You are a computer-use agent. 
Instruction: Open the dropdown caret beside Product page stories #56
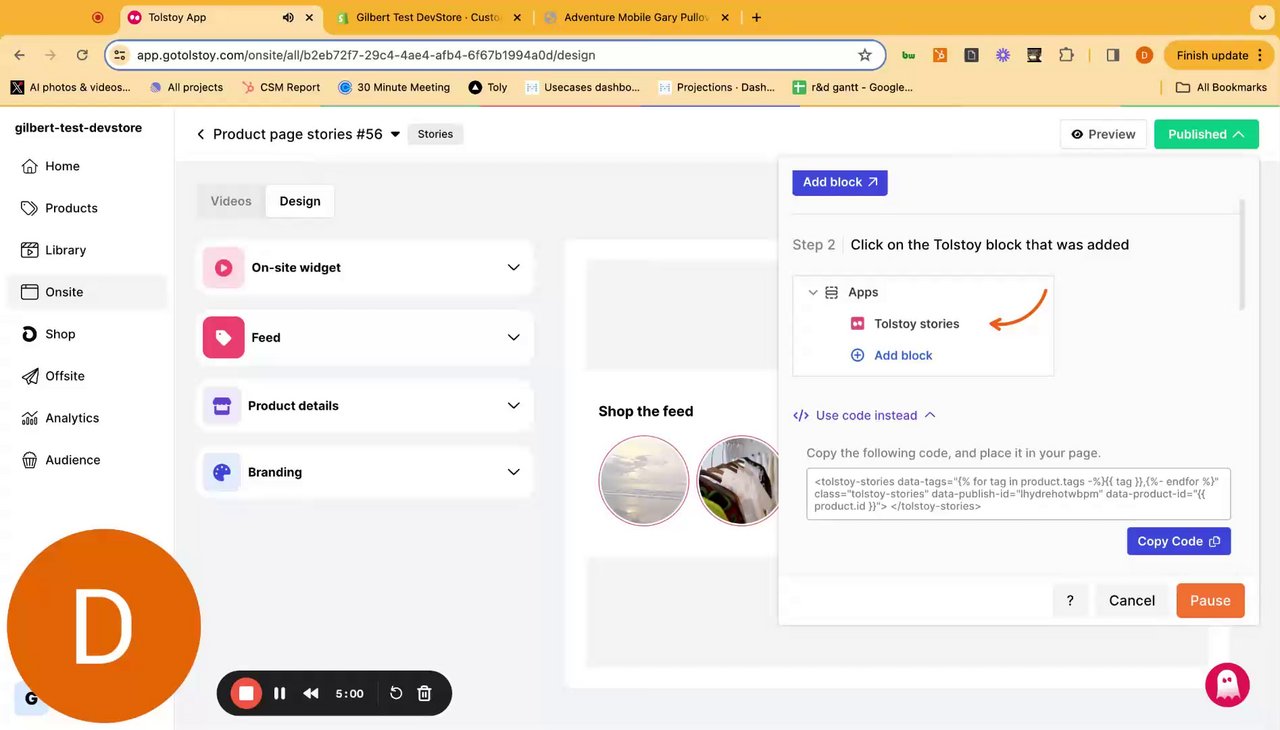pyautogui.click(x=395, y=134)
